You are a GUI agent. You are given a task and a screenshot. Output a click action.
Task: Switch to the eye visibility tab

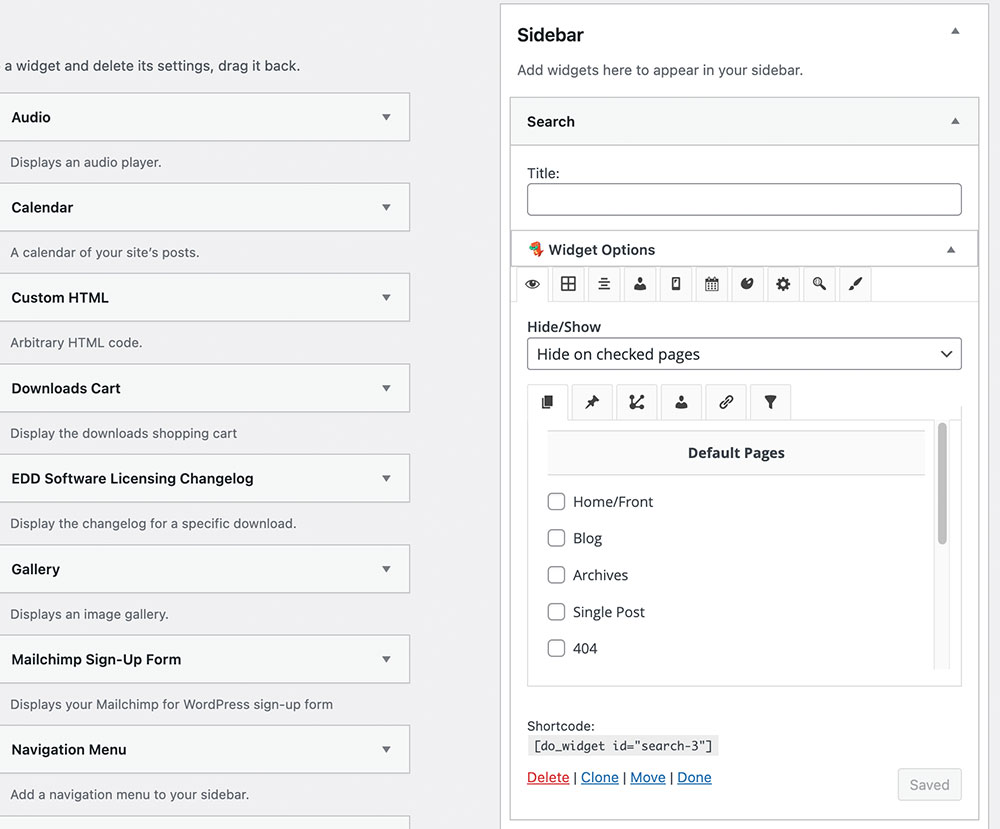coord(532,284)
